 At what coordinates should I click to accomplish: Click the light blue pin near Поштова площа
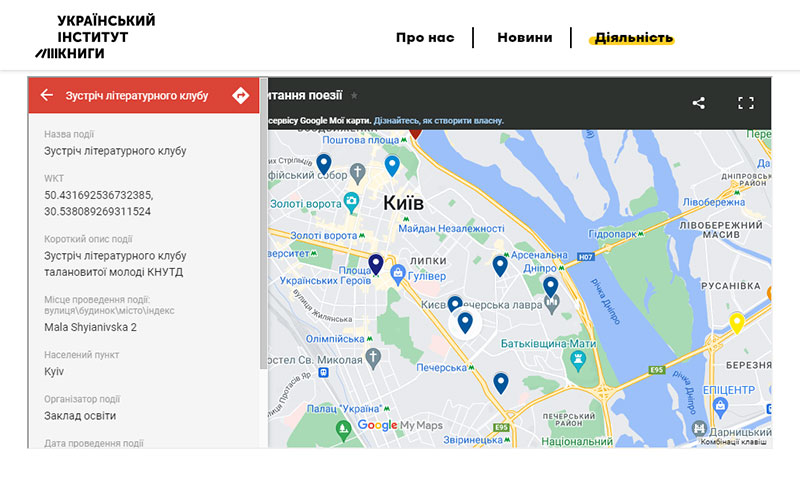(x=392, y=166)
